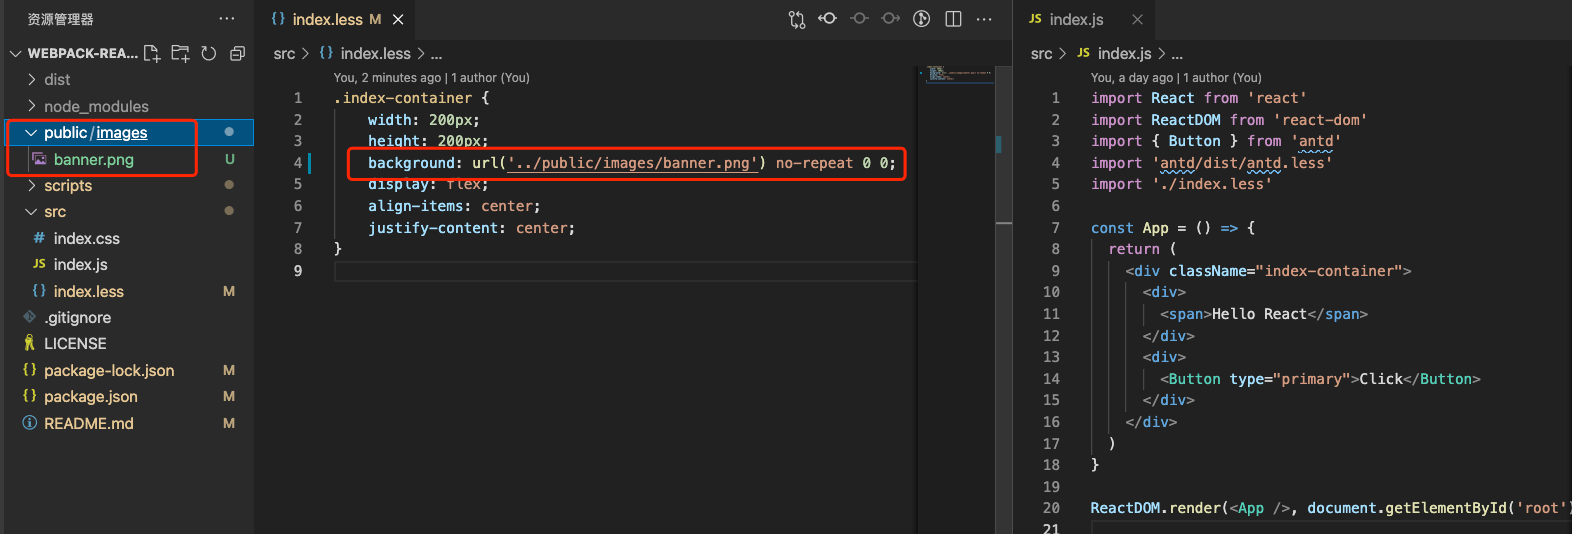
Task: Click index.js in the breadcrumb path
Action: click(1124, 53)
